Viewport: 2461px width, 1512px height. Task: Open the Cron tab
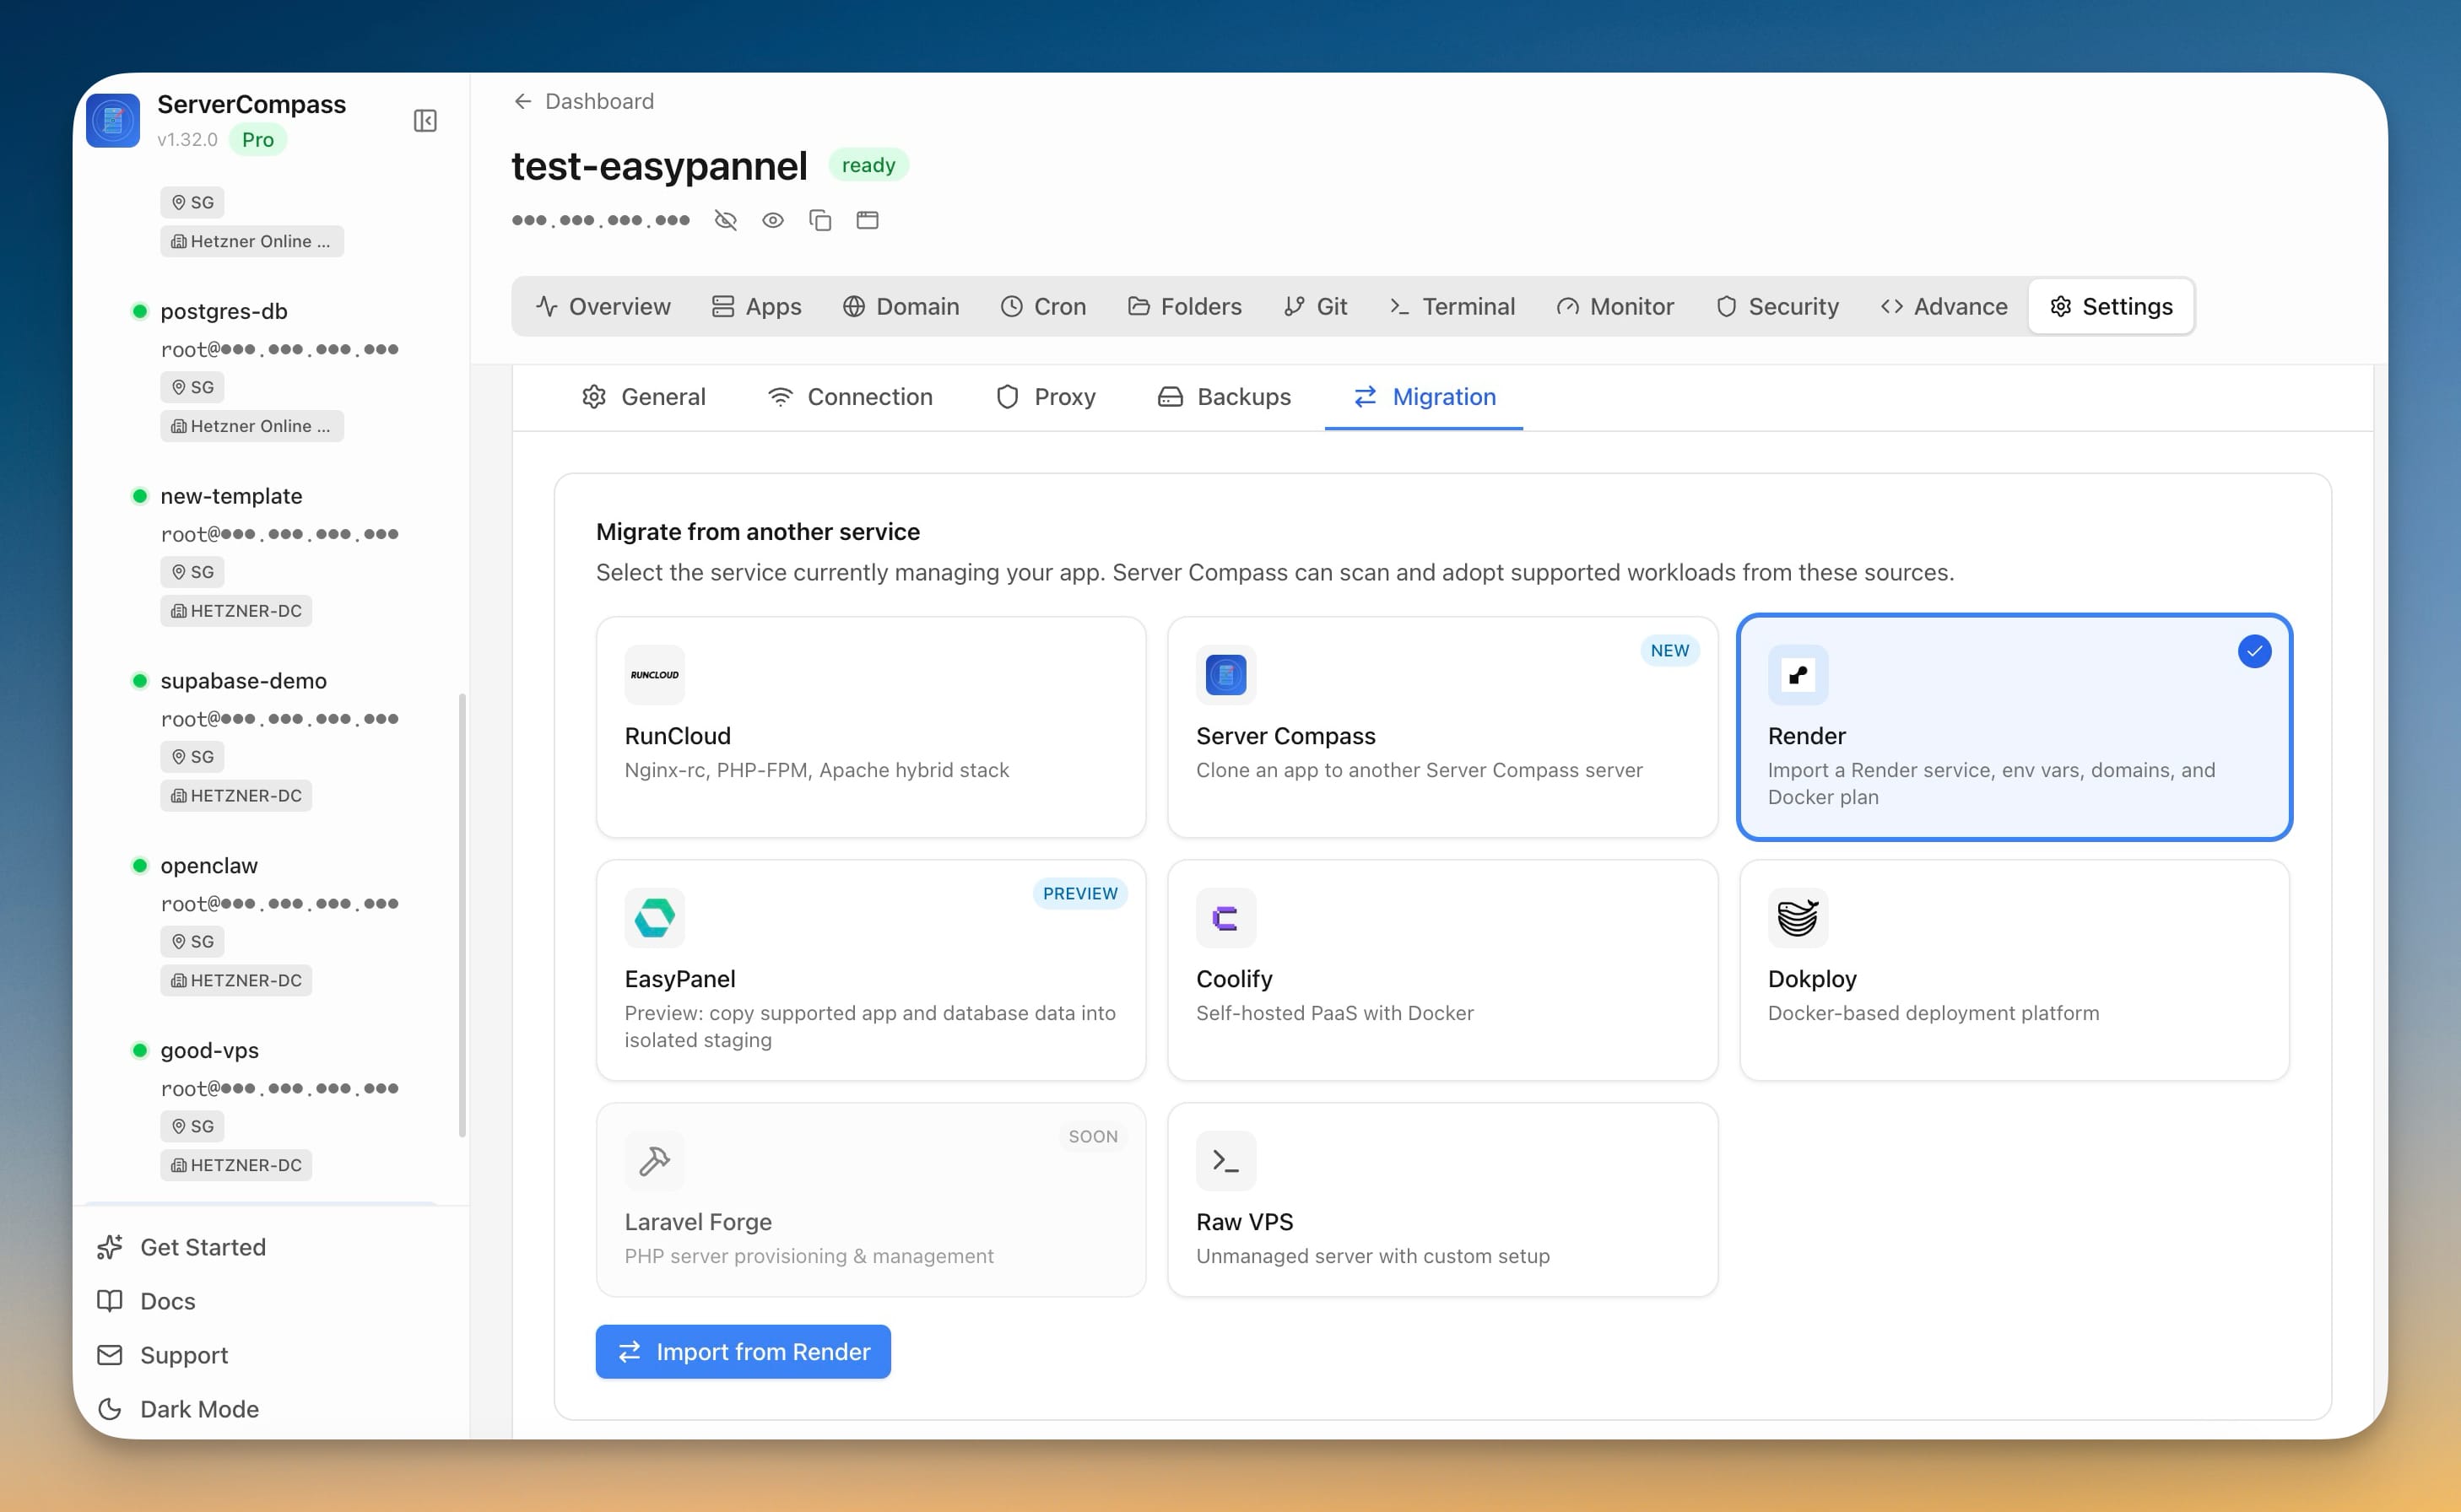coord(1043,306)
